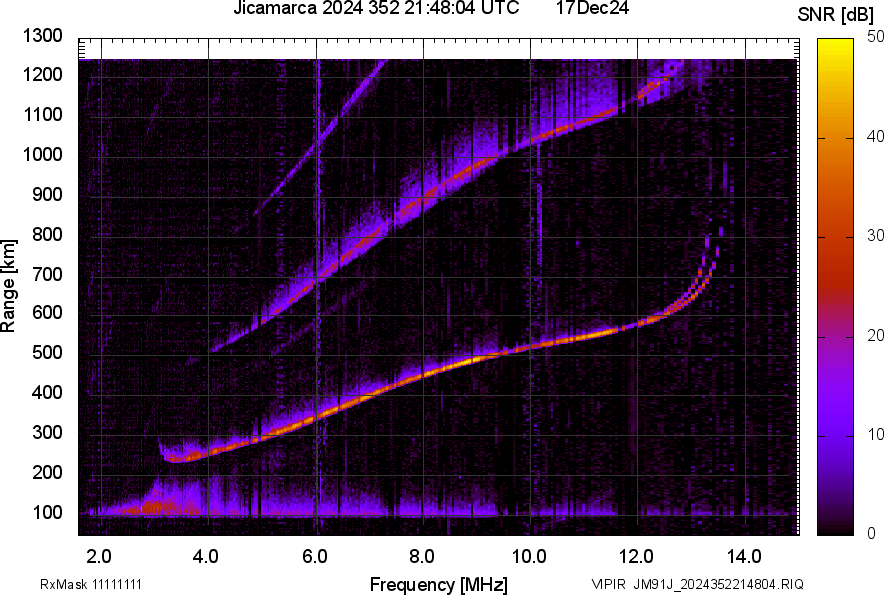Click the frequency tick label '2.0'
884x595 pixels.
[x=99, y=557]
